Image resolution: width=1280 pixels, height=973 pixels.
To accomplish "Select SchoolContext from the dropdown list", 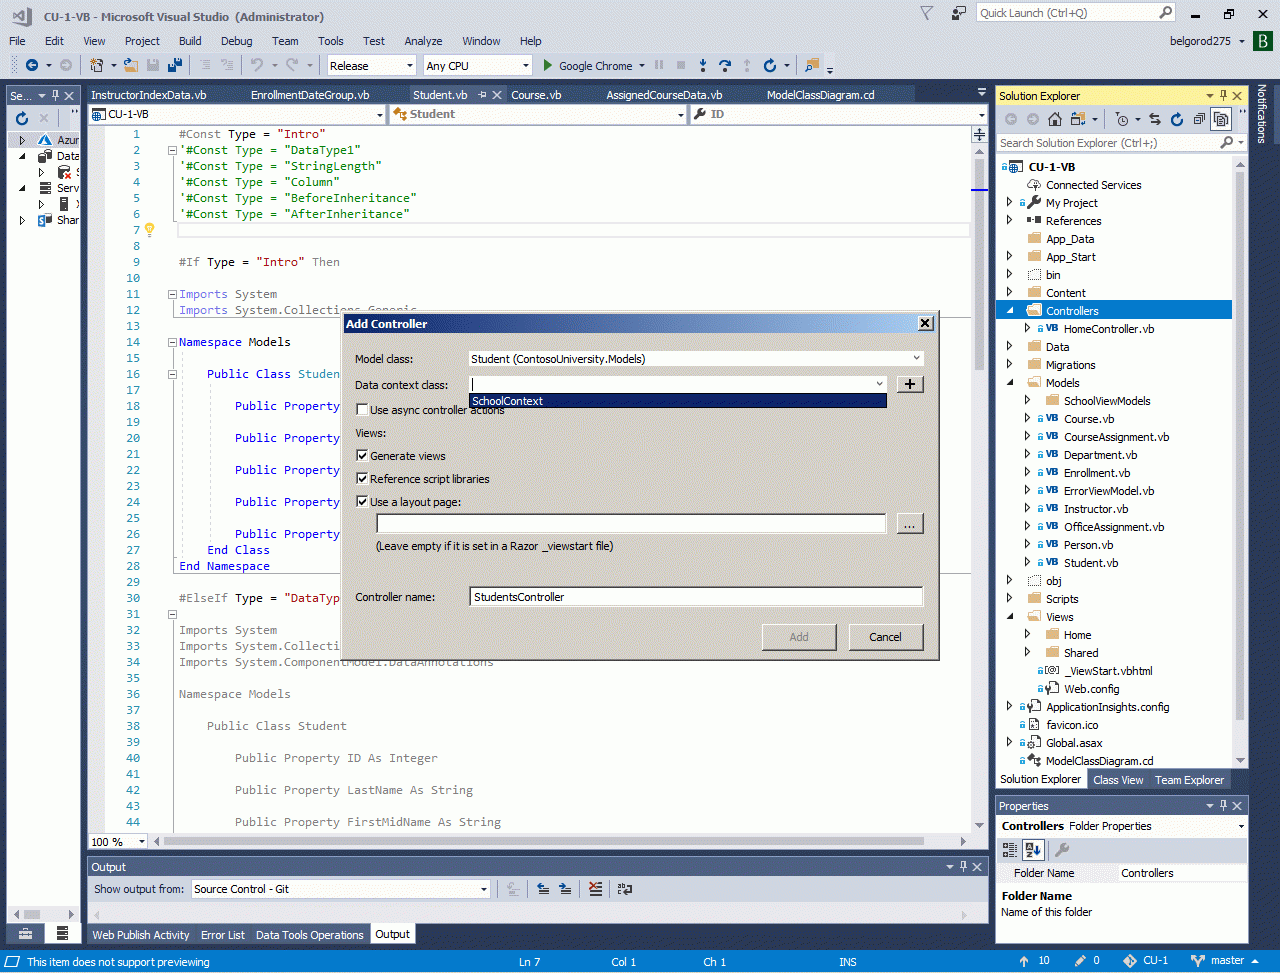I will (678, 401).
